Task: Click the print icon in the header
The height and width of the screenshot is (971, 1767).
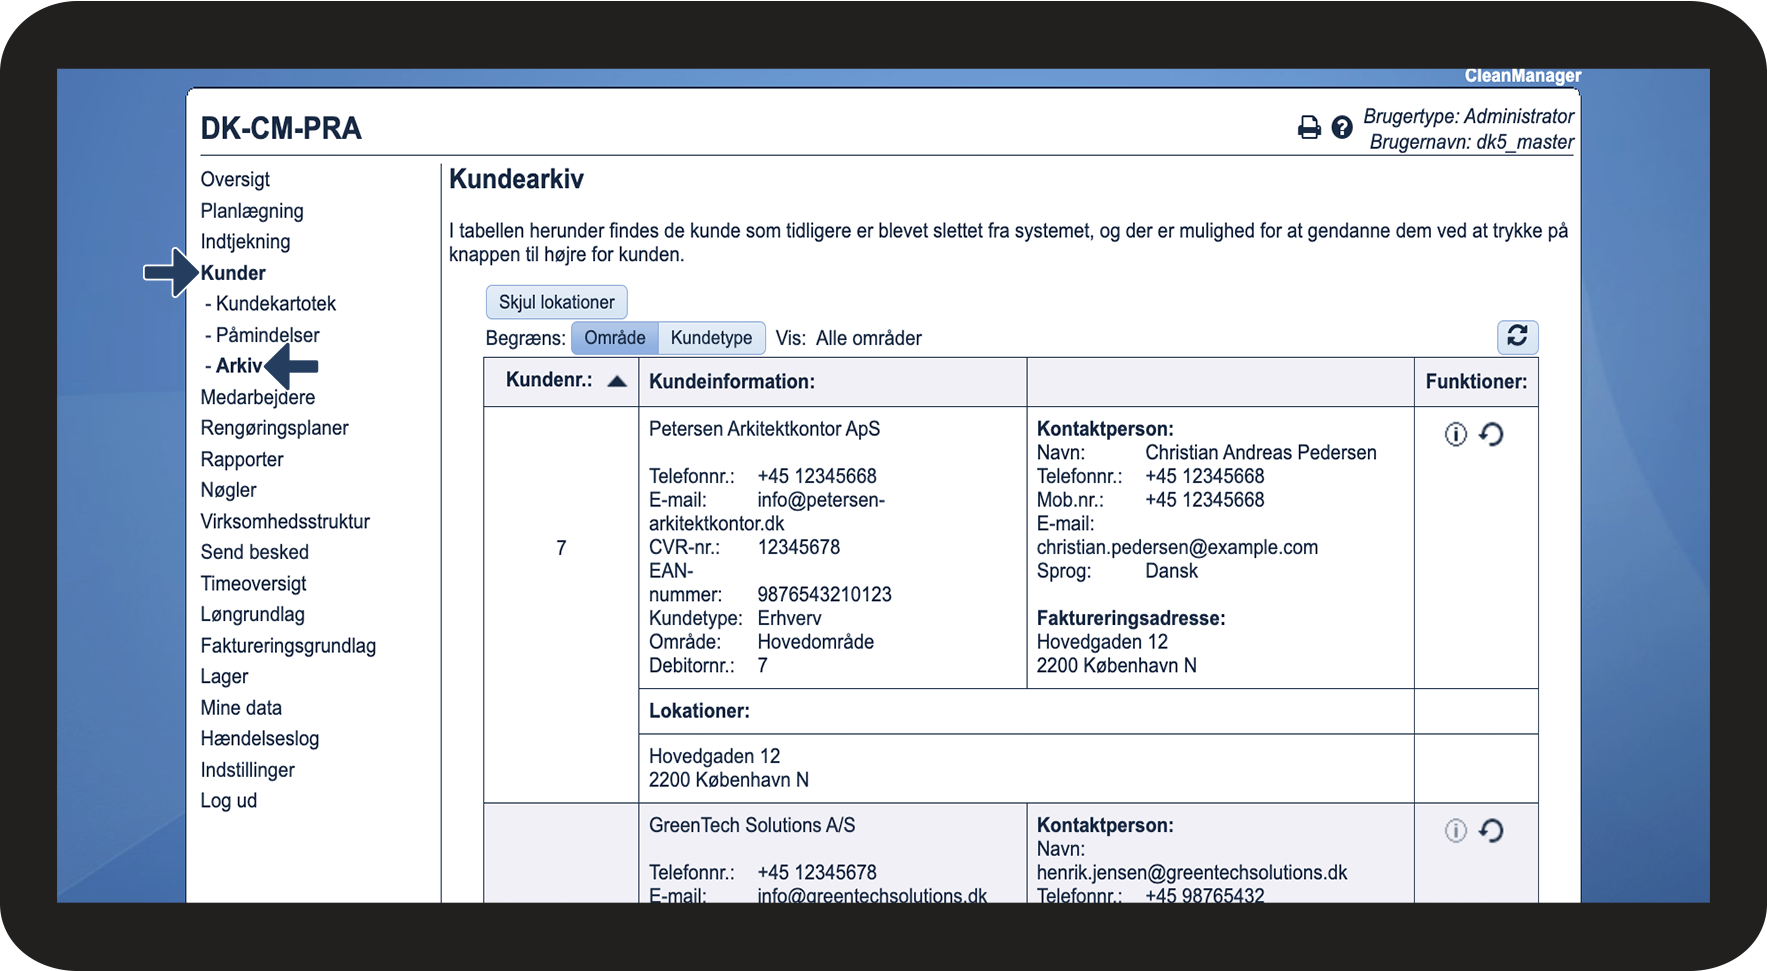Action: point(1308,128)
